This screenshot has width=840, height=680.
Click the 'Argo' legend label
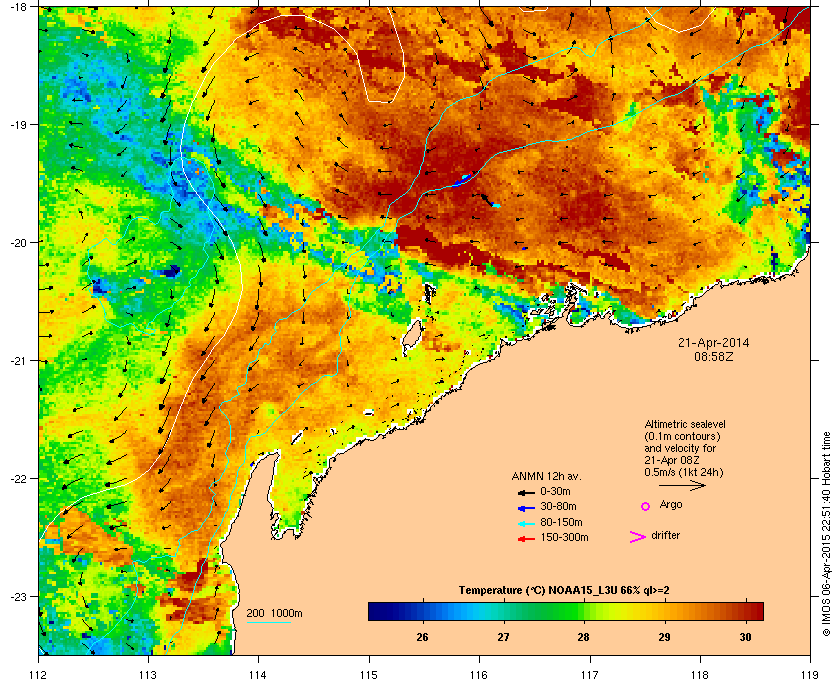(x=671, y=504)
